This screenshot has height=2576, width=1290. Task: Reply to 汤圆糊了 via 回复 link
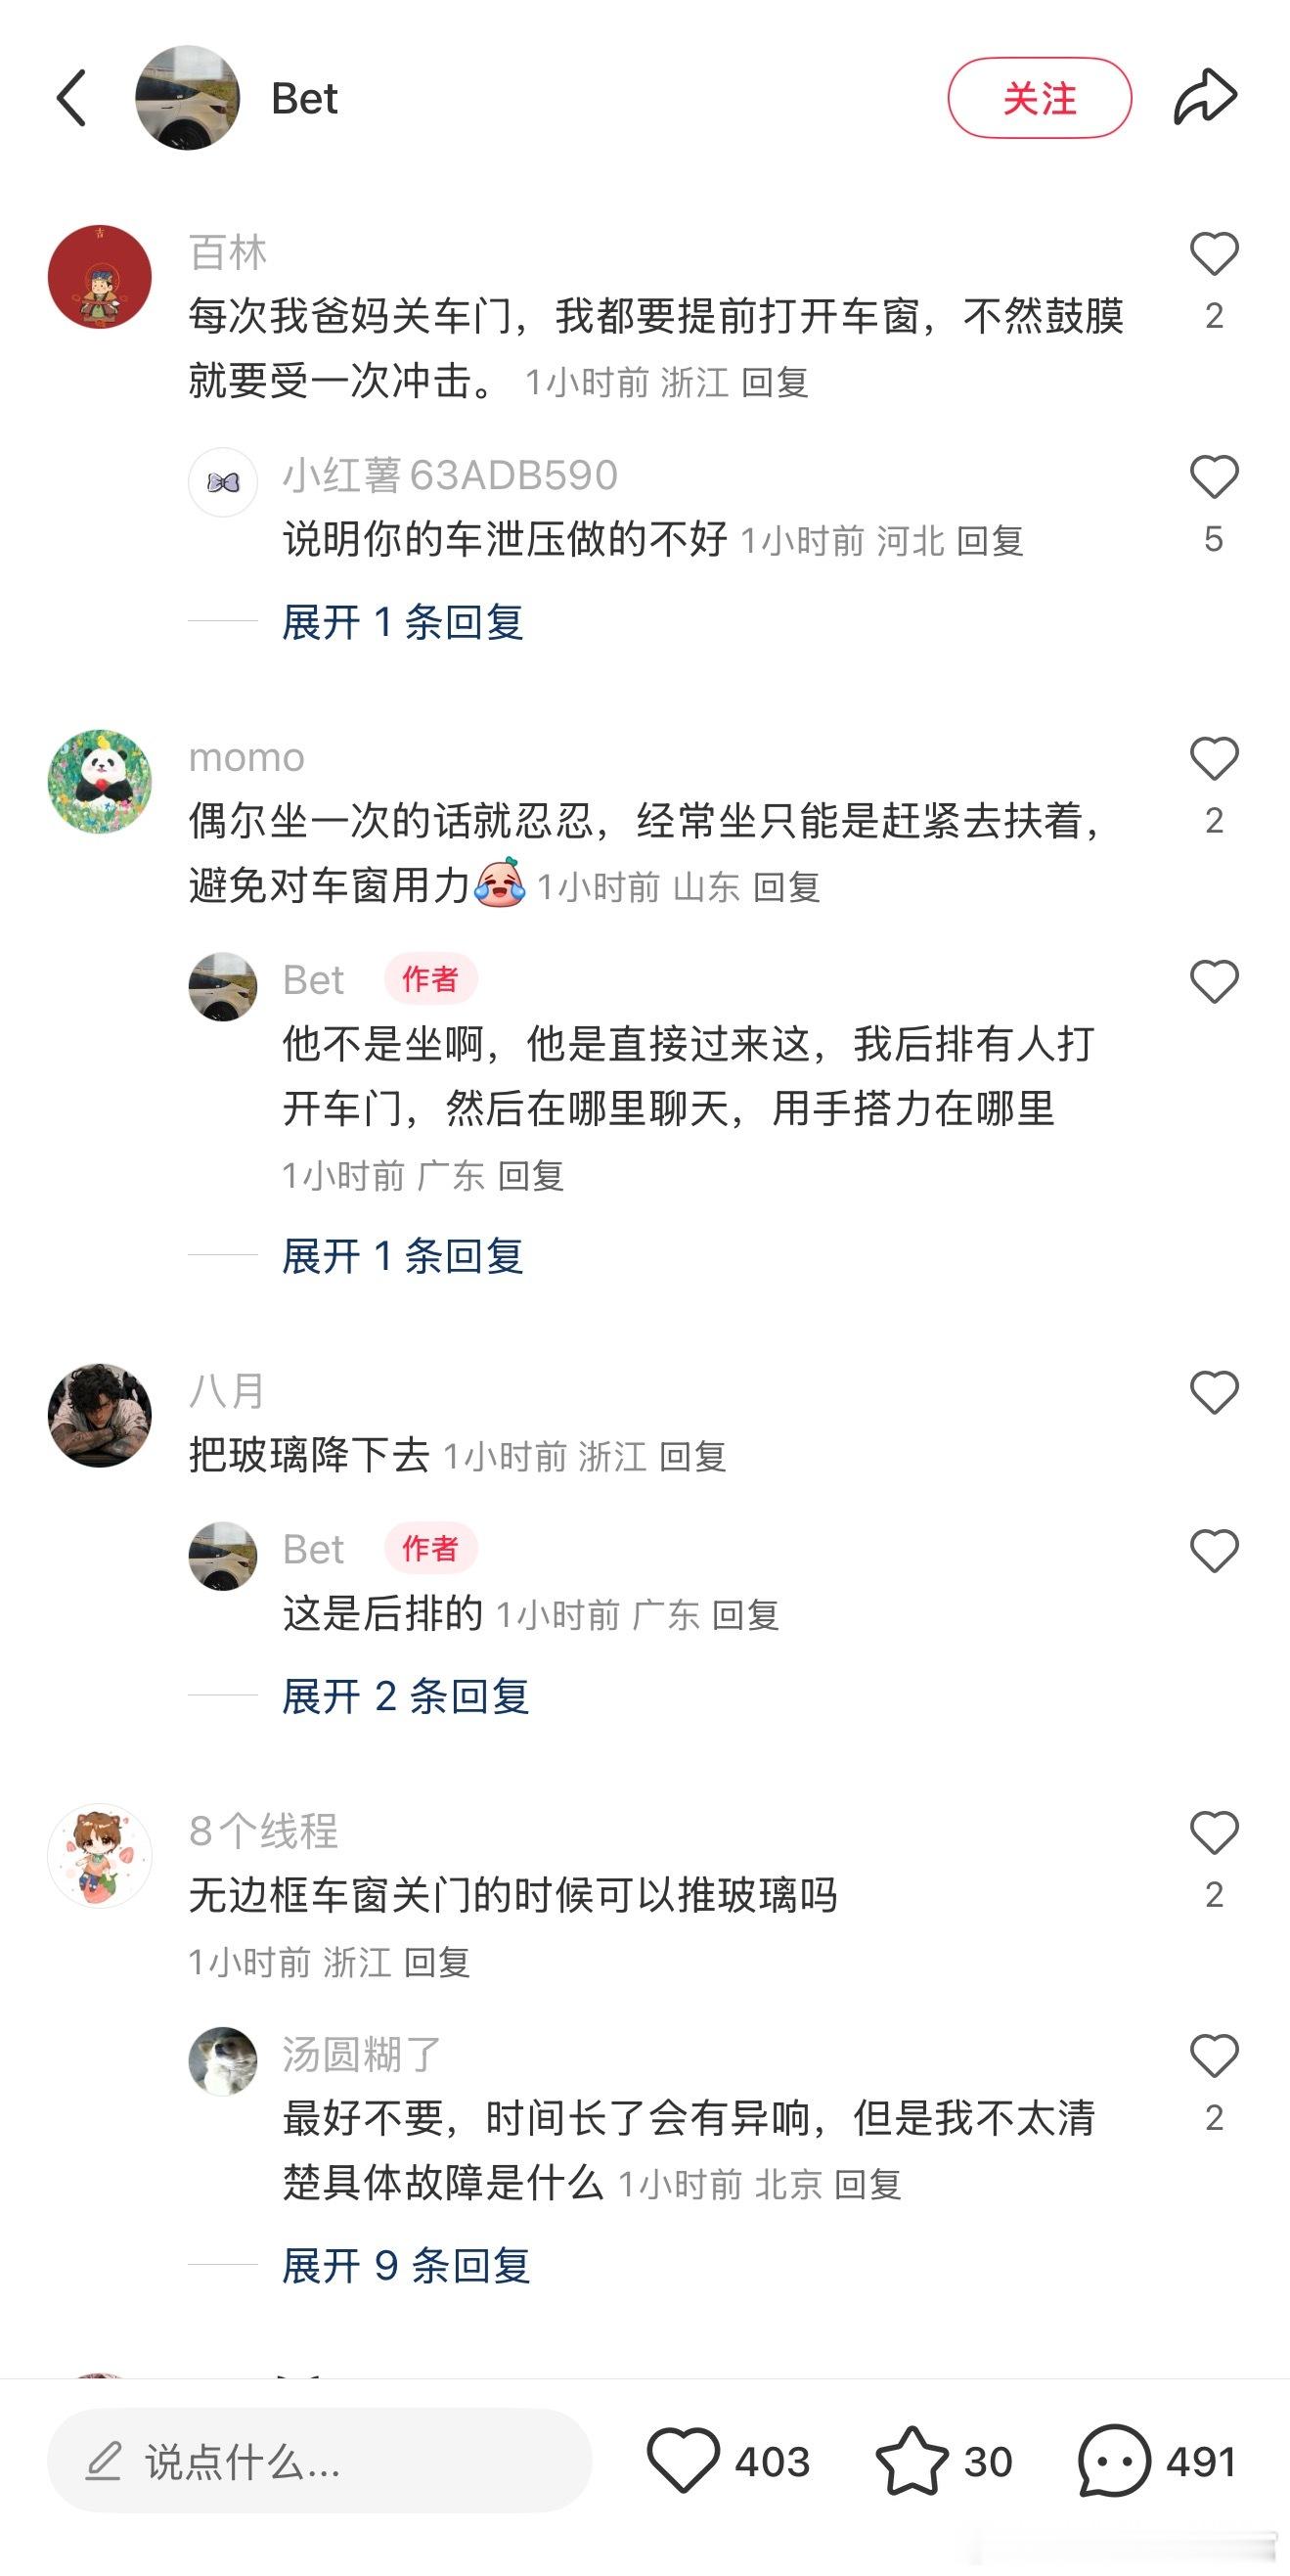pyautogui.click(x=868, y=2184)
